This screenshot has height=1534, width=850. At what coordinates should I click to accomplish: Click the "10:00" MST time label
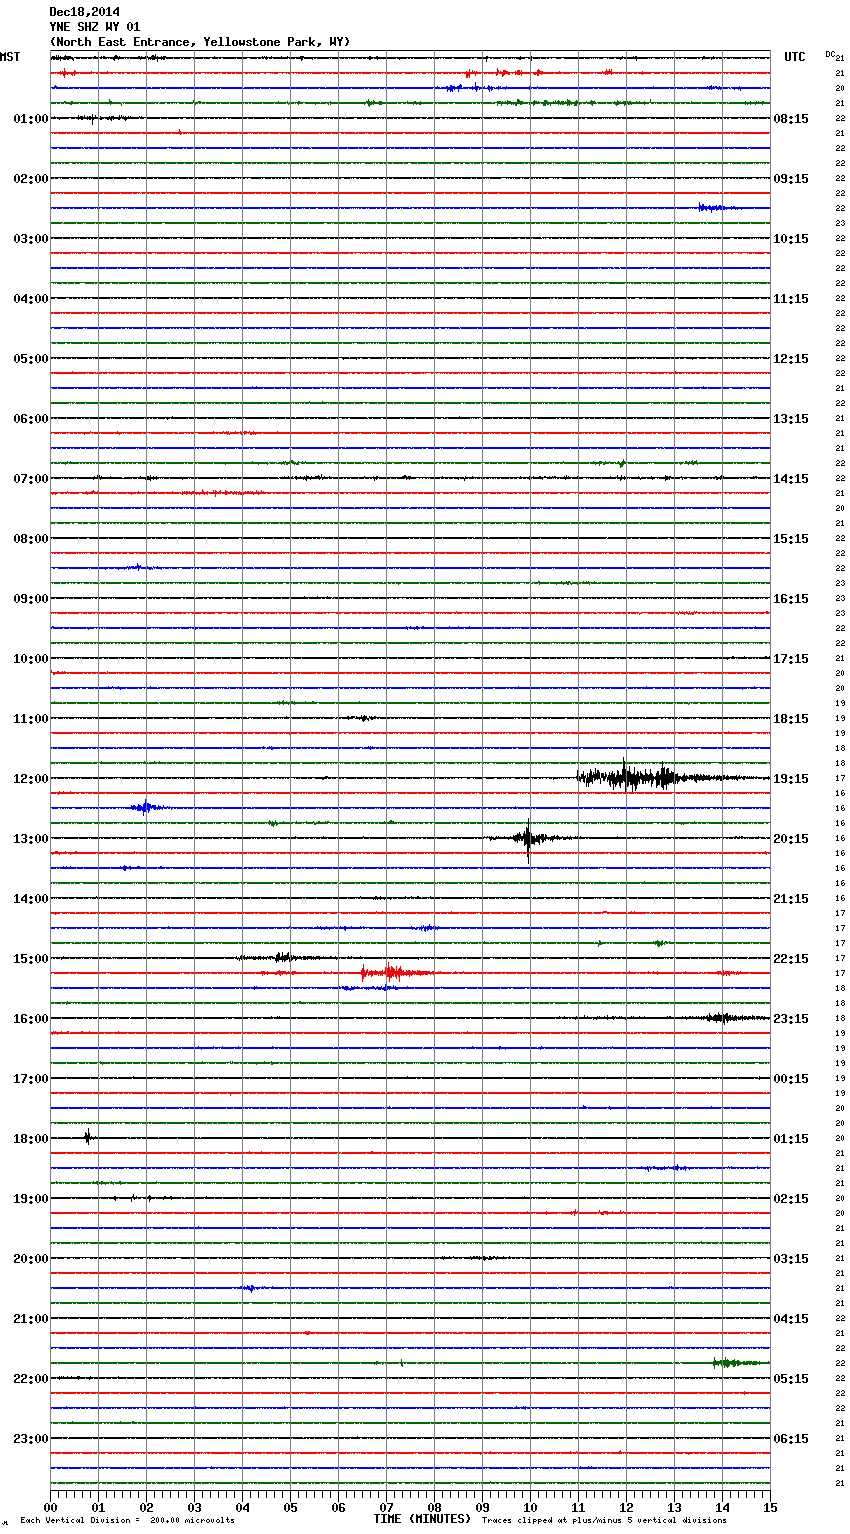click(31, 659)
